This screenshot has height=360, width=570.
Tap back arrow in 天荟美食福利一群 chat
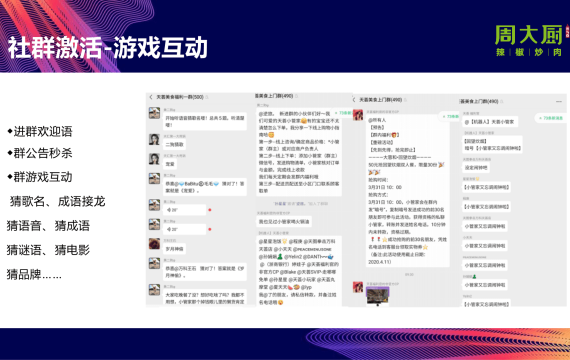coord(151,97)
